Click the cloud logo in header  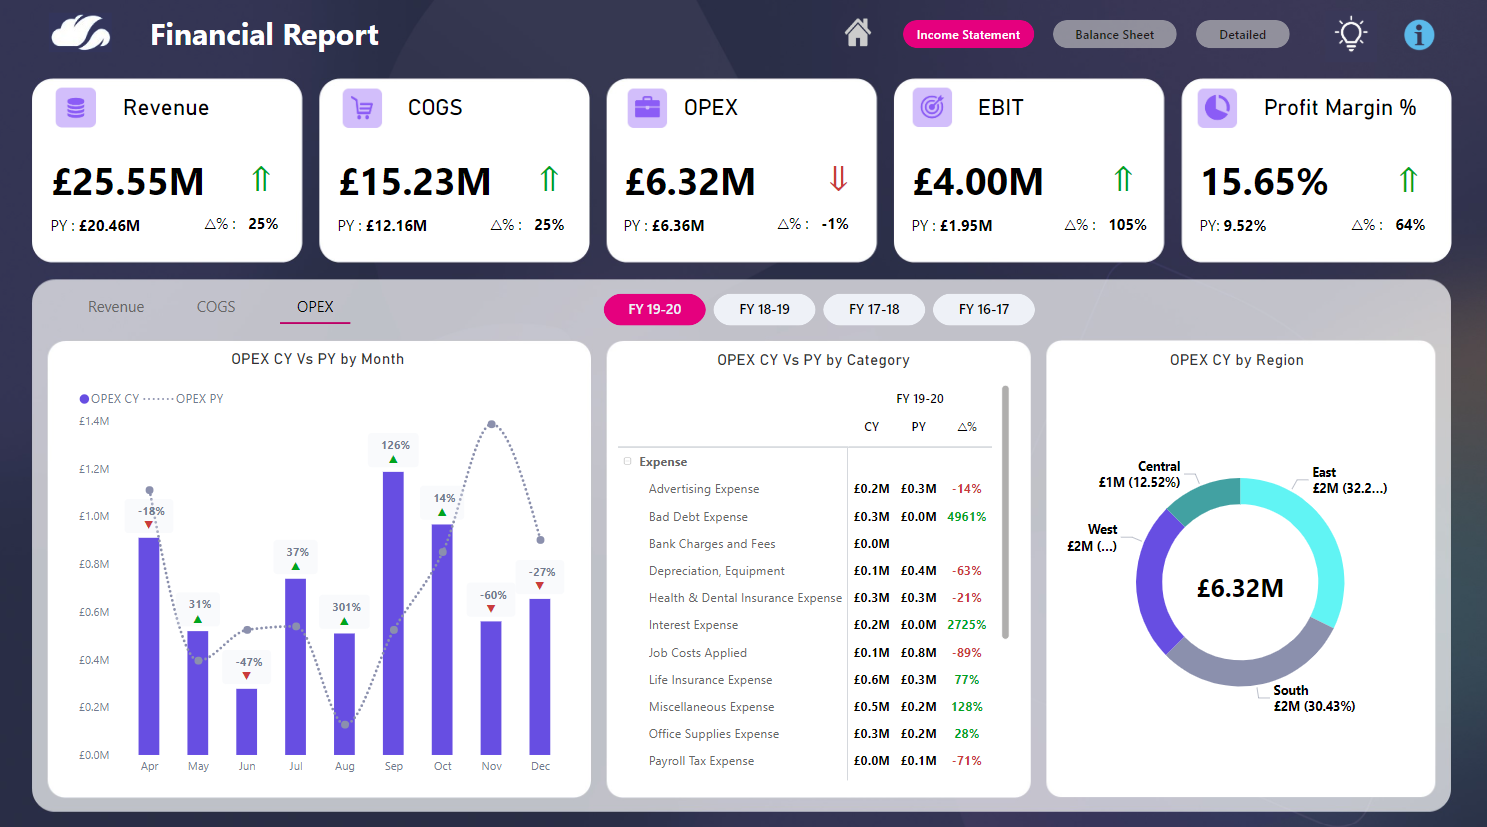pyautogui.click(x=81, y=33)
